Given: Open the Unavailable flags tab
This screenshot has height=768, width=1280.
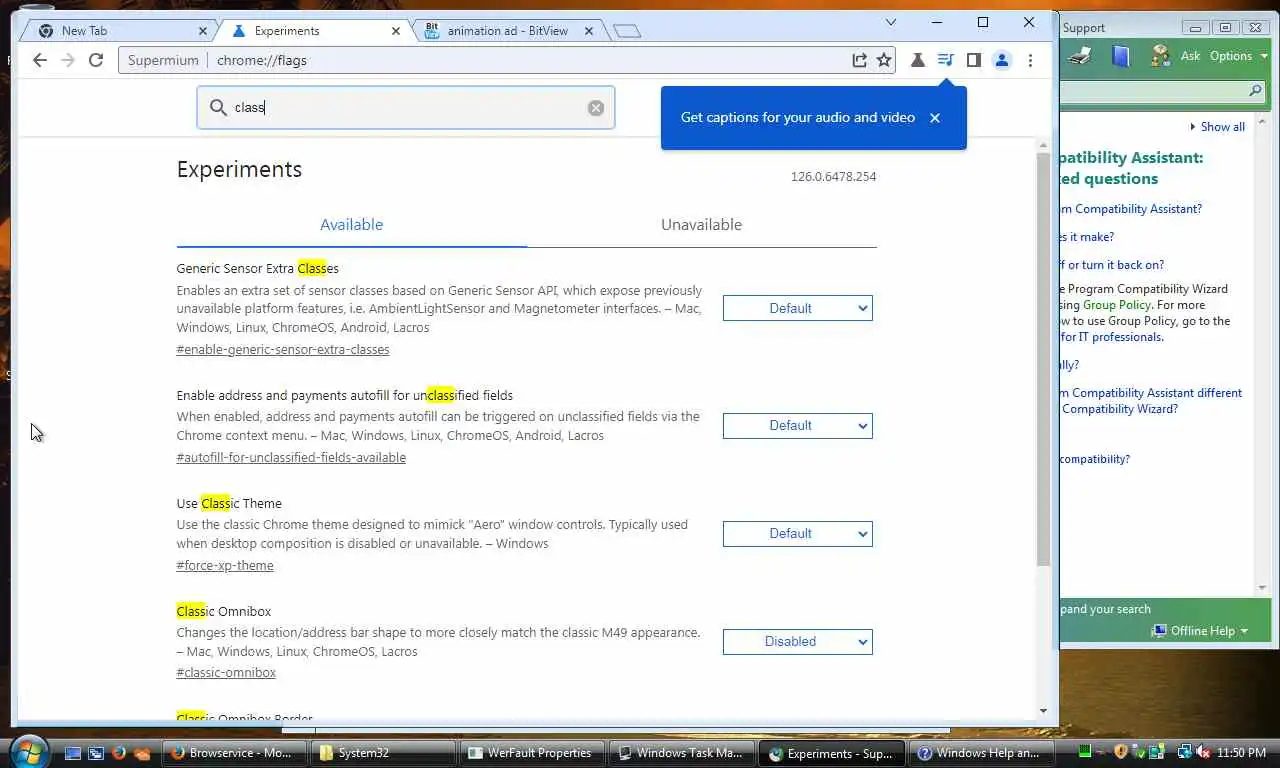Looking at the screenshot, I should [701, 225].
